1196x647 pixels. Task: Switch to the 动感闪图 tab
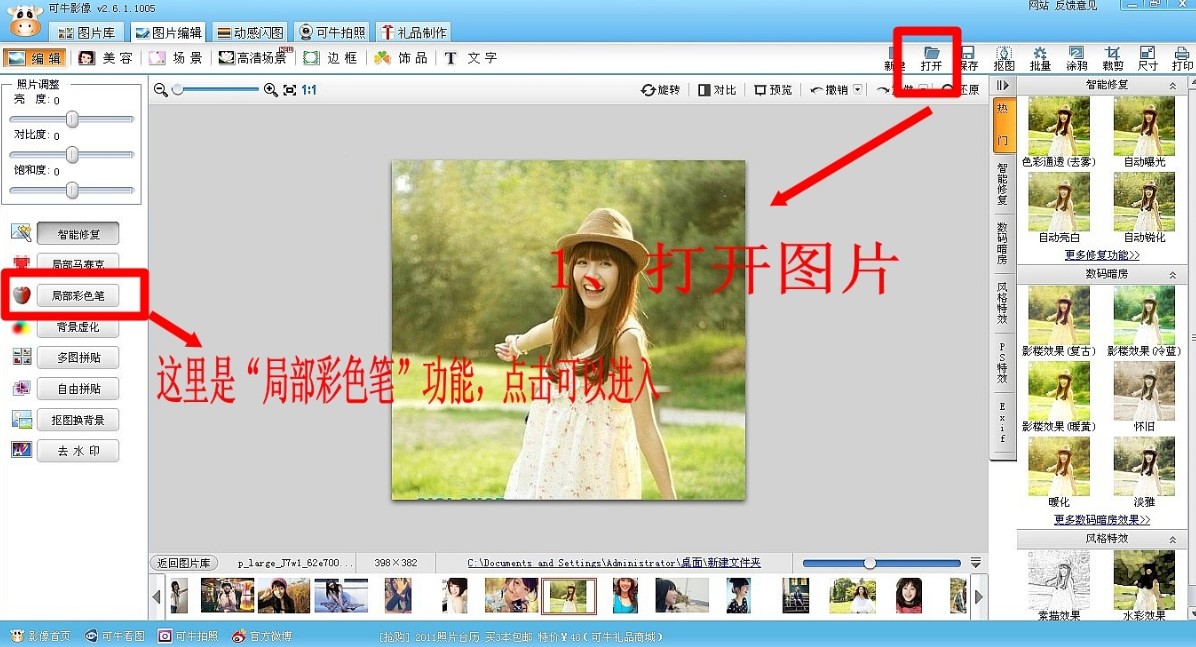250,33
